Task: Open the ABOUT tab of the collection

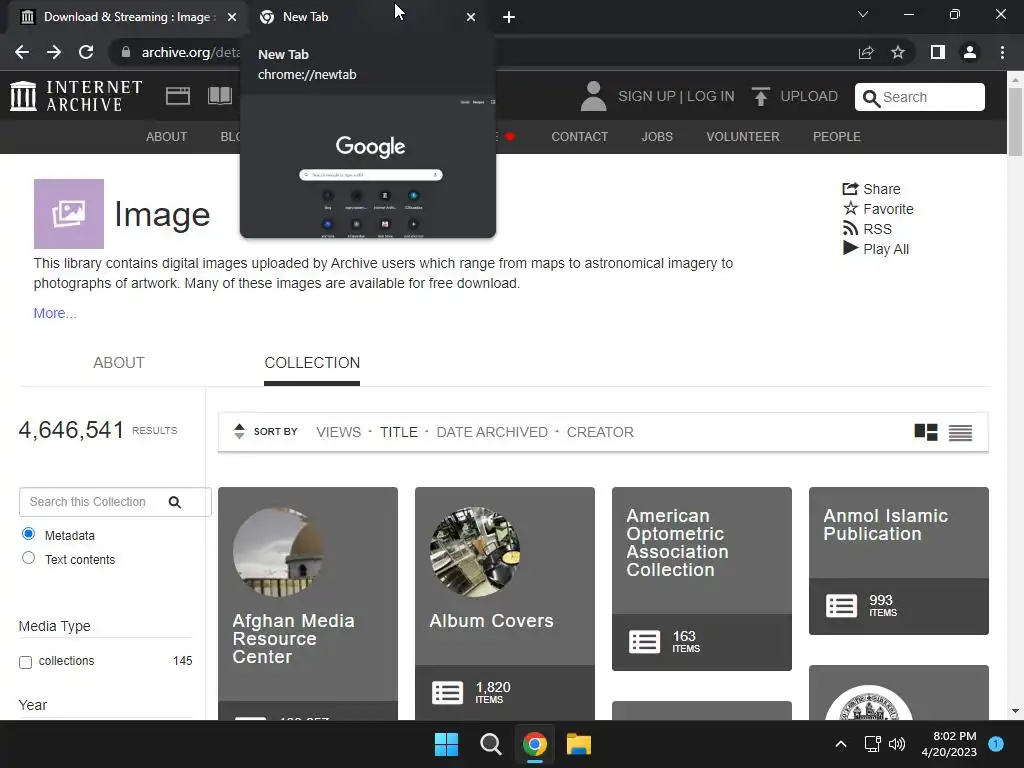Action: click(119, 363)
